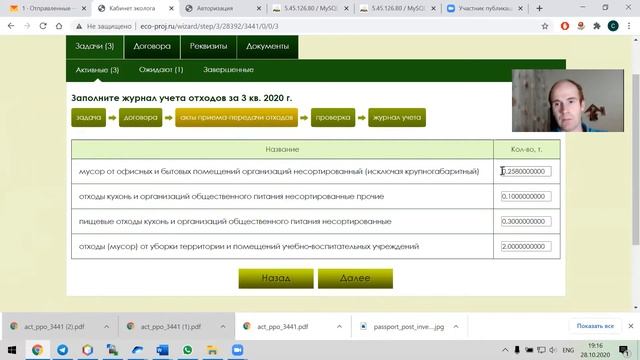The height and width of the screenshot is (360, 640).
Task: Bookmark this page with the star icon
Action: click(x=545, y=26)
